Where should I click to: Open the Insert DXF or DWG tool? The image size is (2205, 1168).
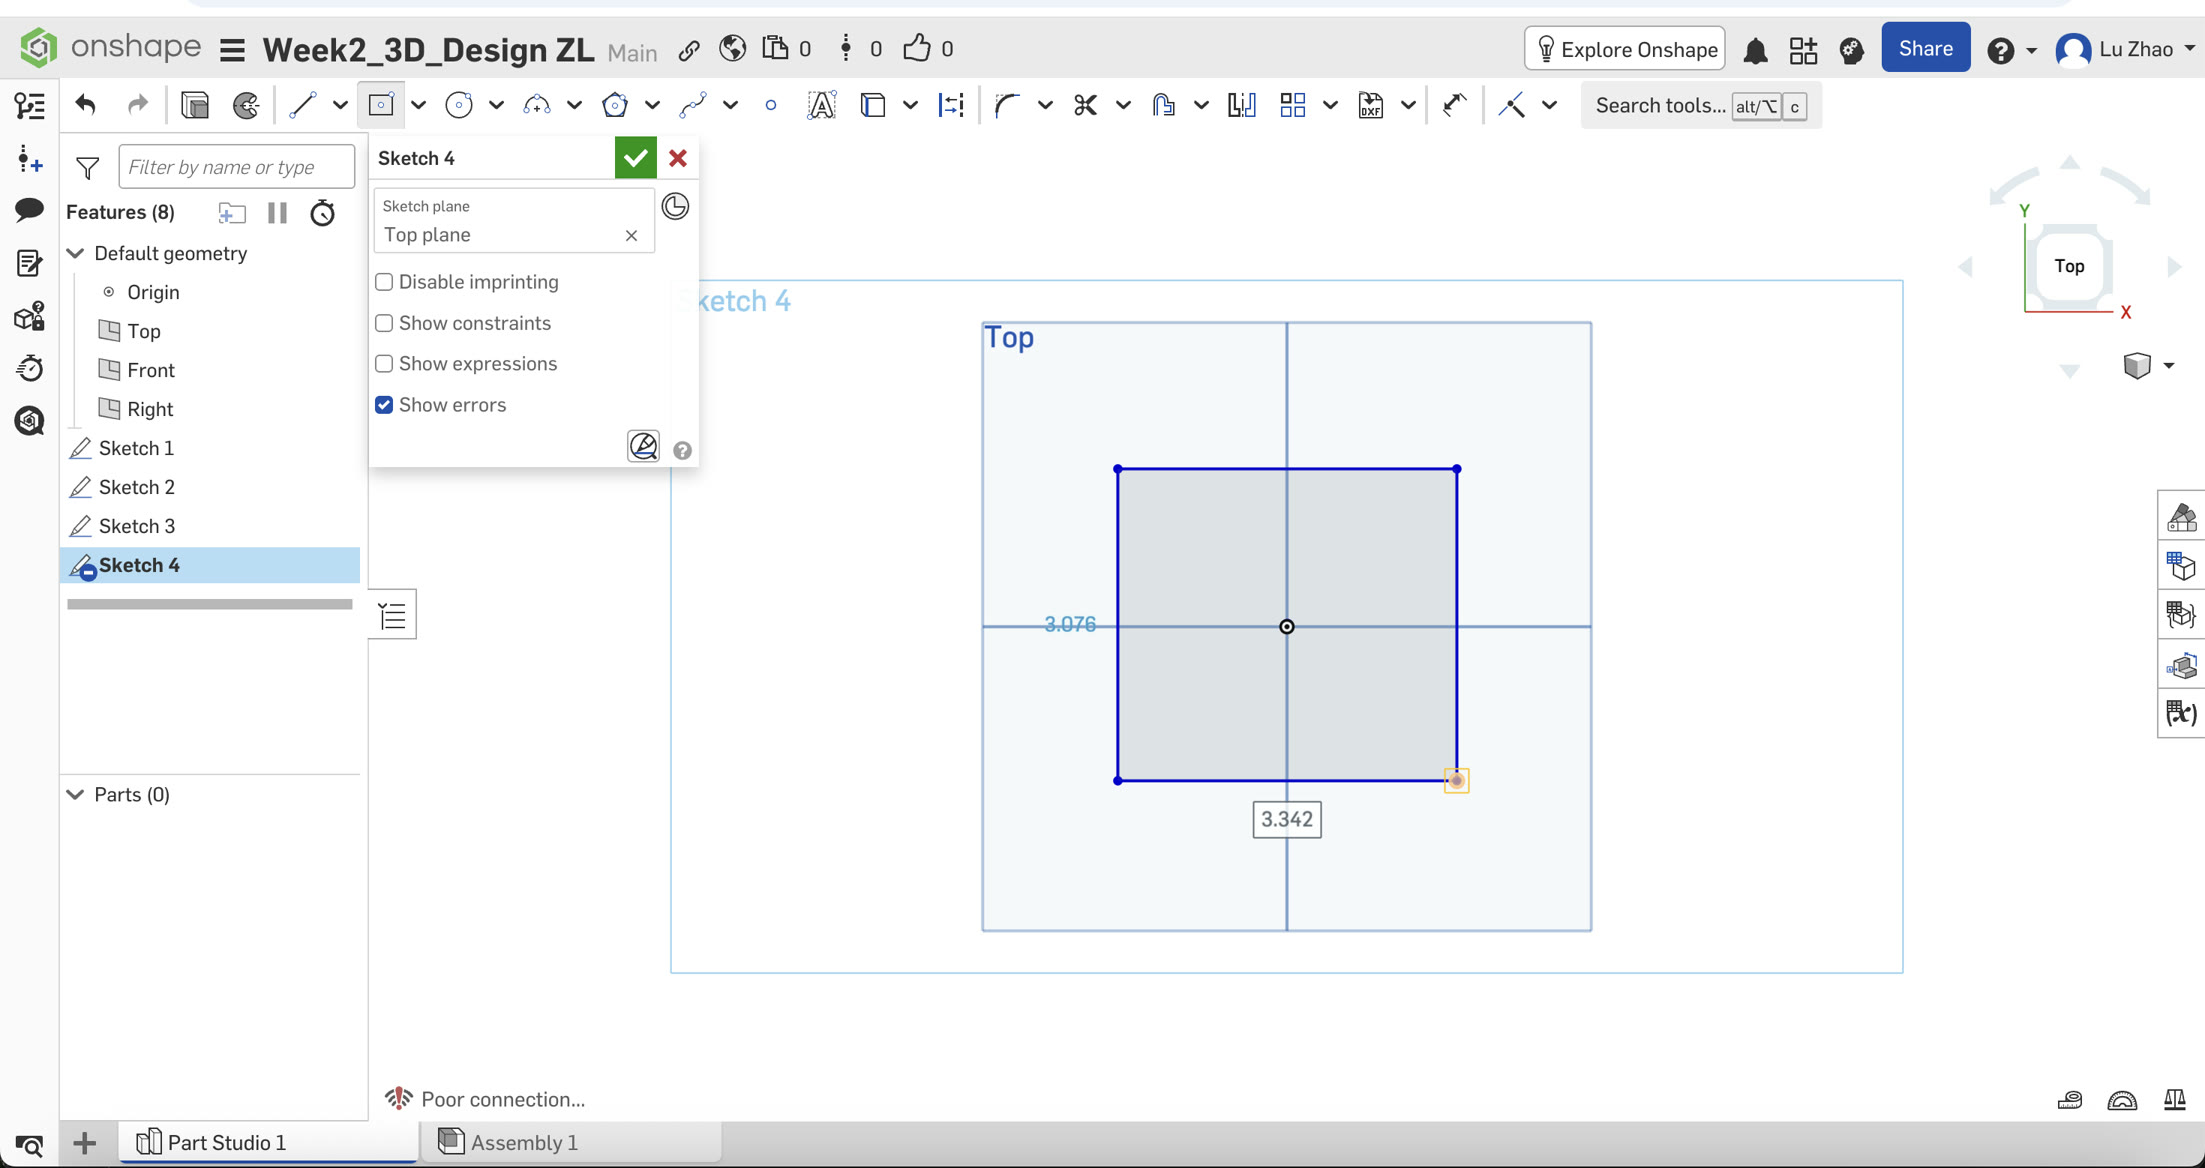(x=1370, y=105)
